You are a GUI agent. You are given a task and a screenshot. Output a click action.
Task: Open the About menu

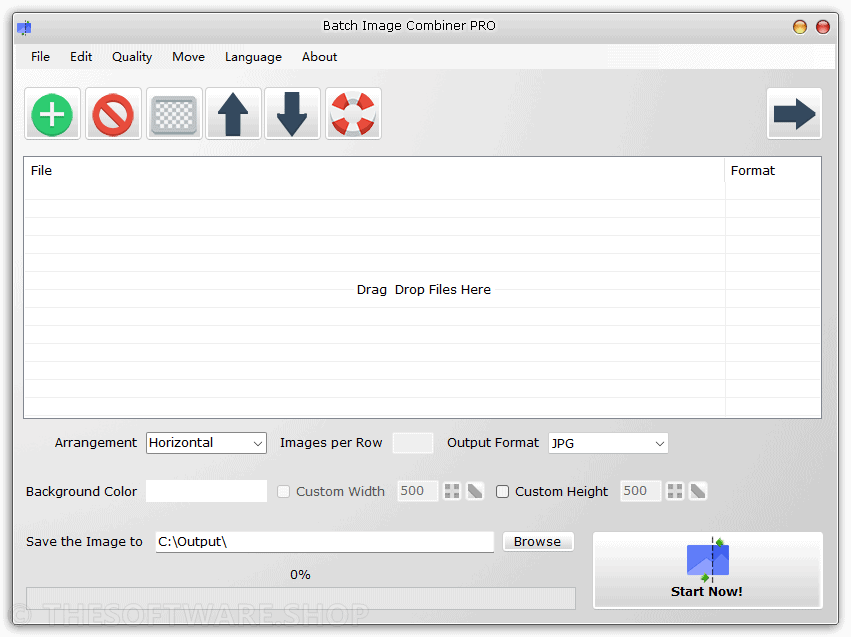coord(319,57)
